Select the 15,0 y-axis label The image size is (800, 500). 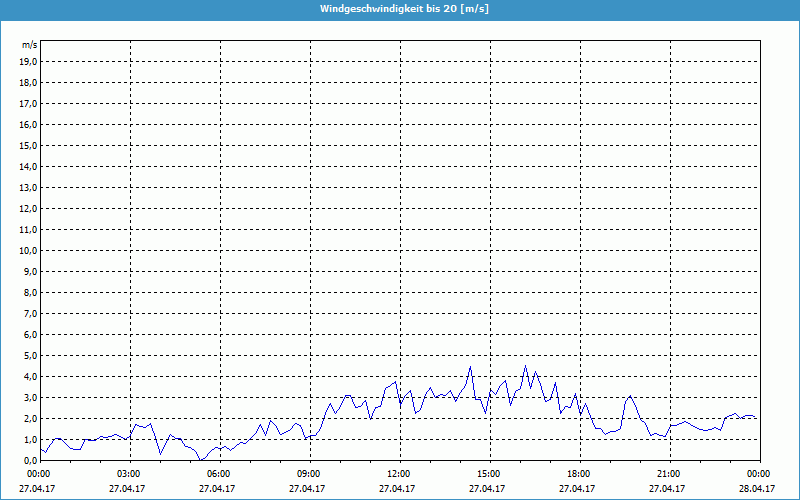click(x=29, y=145)
